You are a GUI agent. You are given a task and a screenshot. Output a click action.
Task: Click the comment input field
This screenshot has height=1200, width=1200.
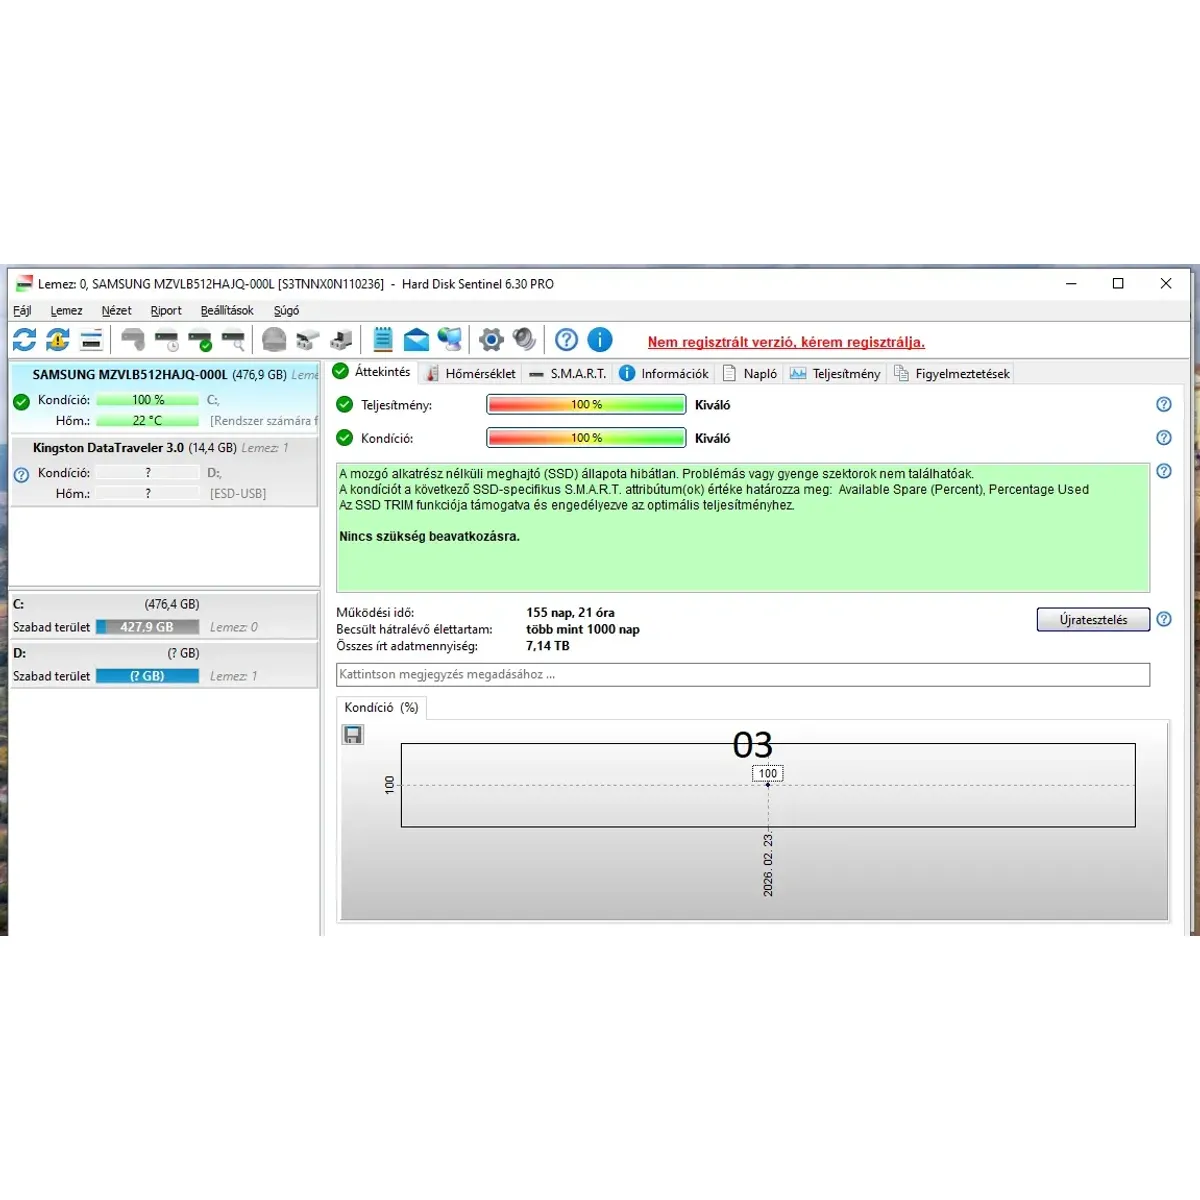742,675
